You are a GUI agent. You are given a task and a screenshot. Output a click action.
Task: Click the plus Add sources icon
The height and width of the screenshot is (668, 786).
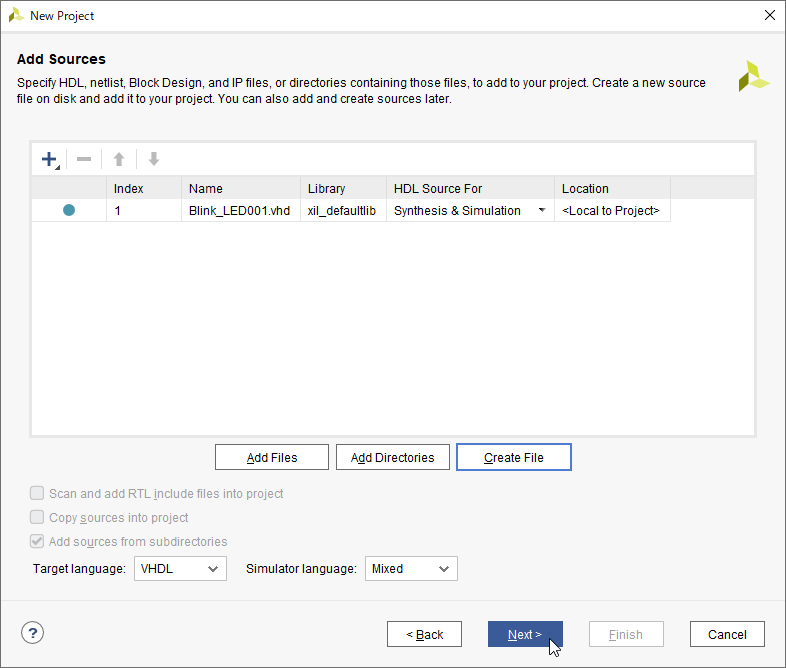point(49,159)
